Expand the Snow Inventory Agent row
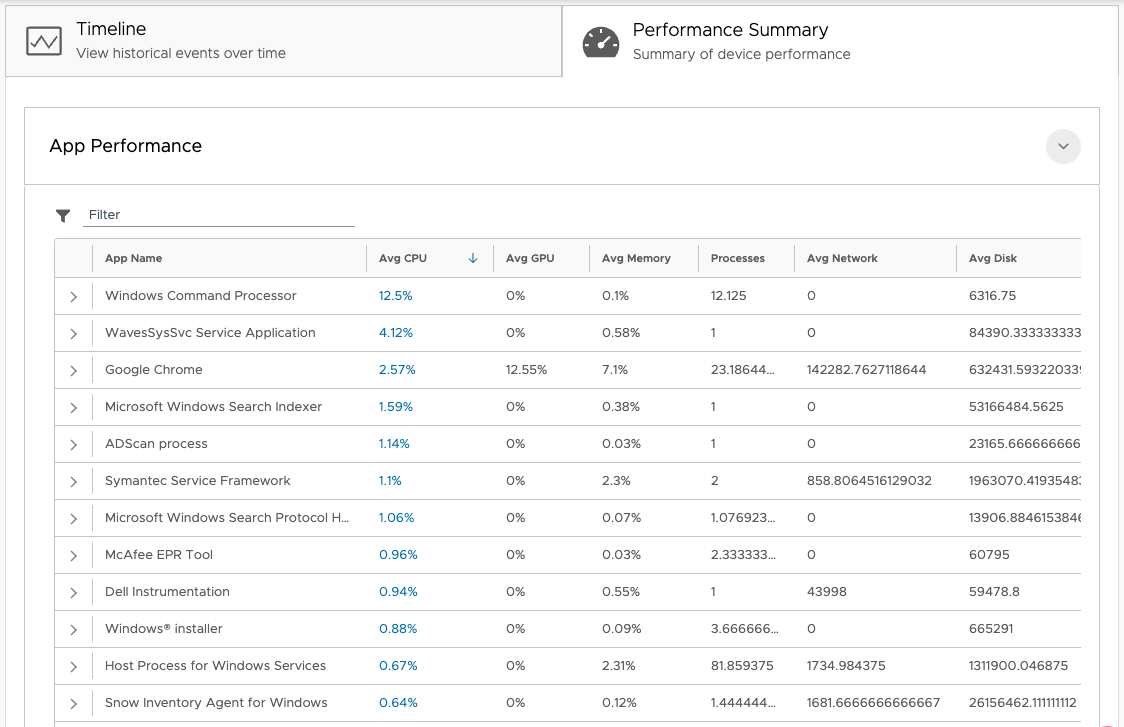This screenshot has height=727, width=1124. pos(73,704)
